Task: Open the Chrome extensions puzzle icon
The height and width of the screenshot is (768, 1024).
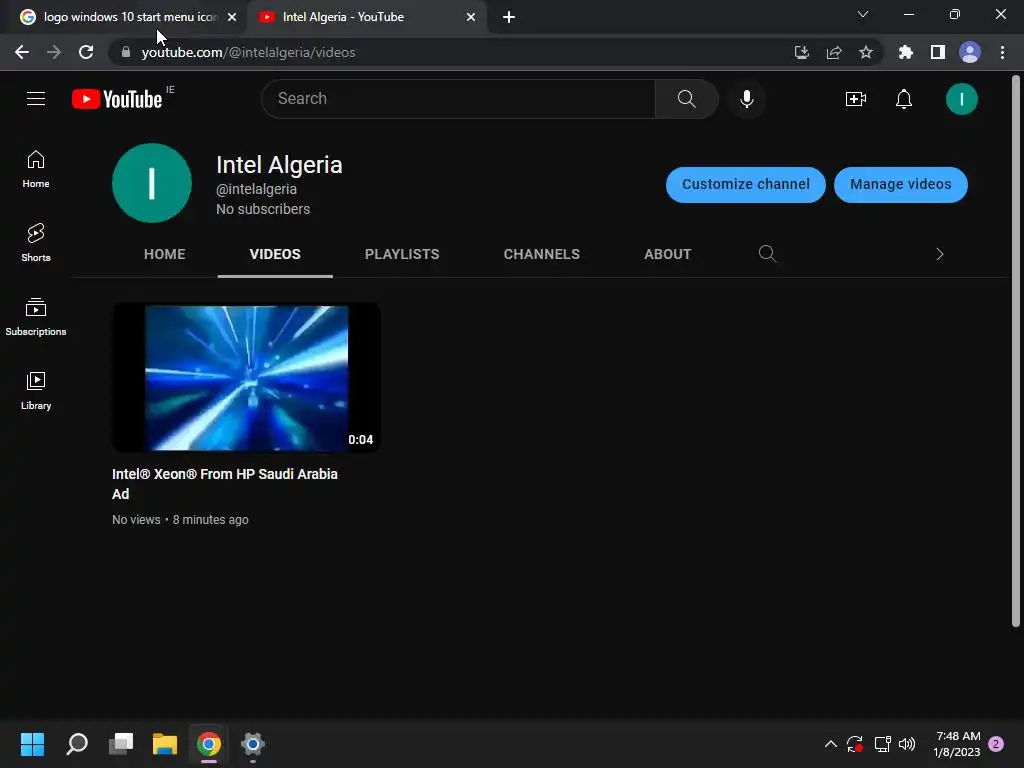Action: point(905,52)
